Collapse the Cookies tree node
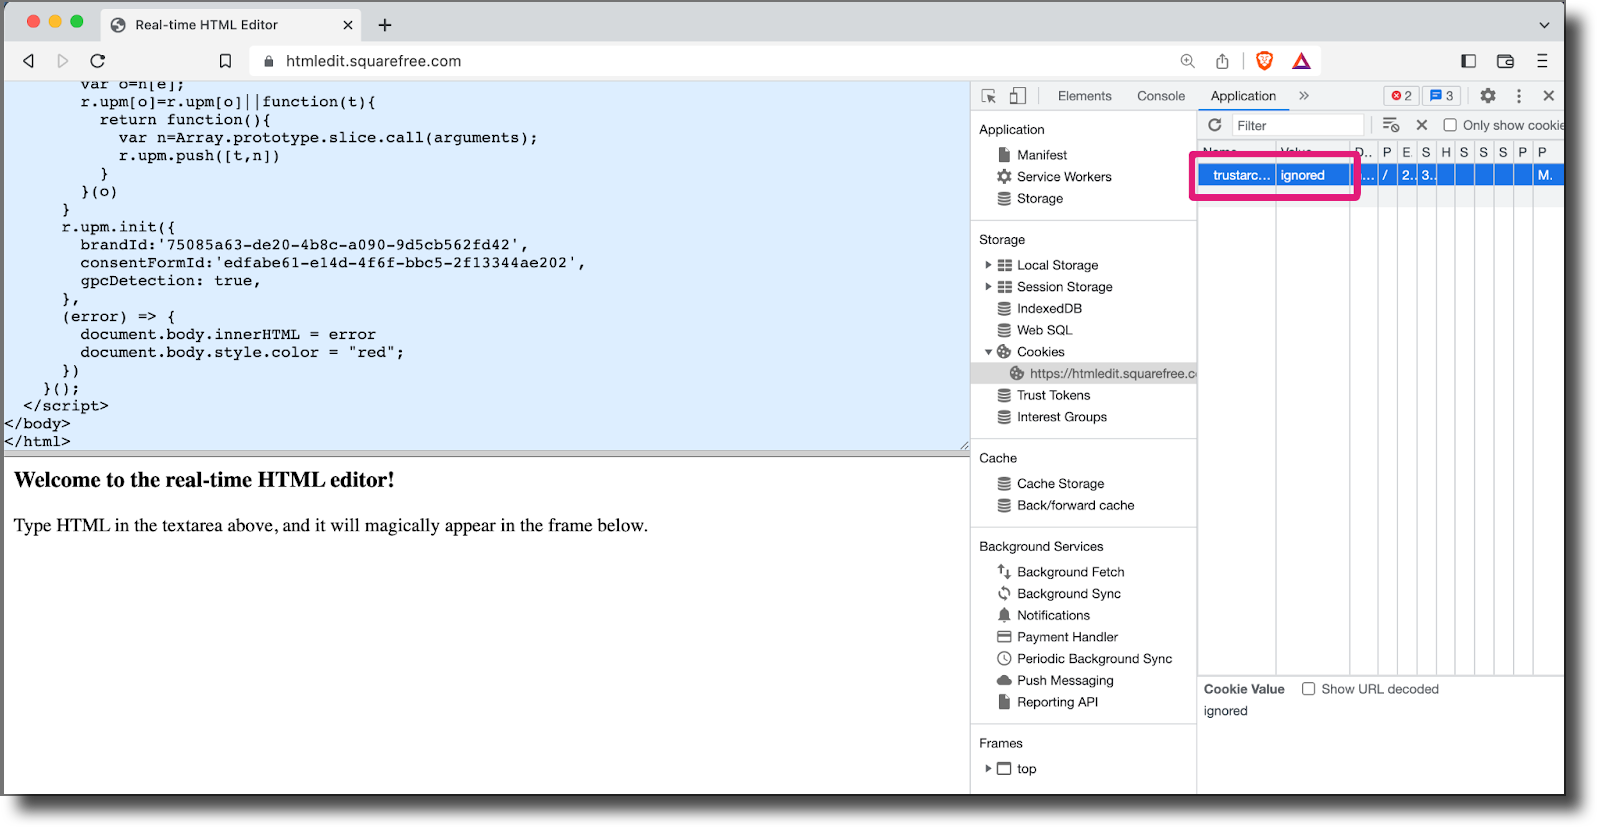1597x827 pixels. pyautogui.click(x=988, y=352)
